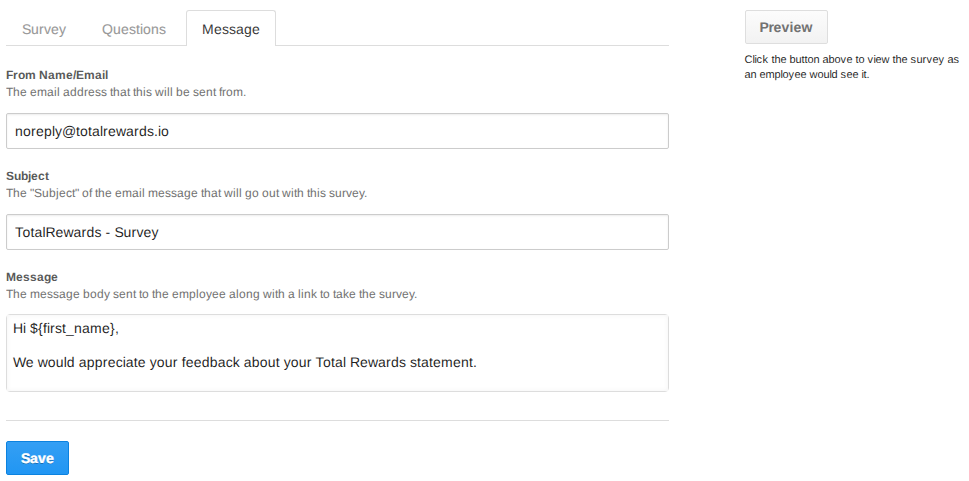Screen dimensions: 969x481
Task: Click the help text below the Preview button
Action: 851,67
